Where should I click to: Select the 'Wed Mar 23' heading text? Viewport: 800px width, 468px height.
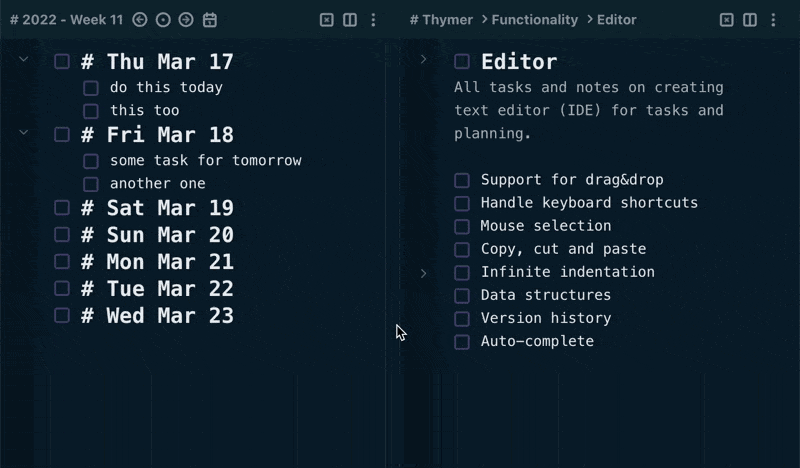(x=170, y=316)
